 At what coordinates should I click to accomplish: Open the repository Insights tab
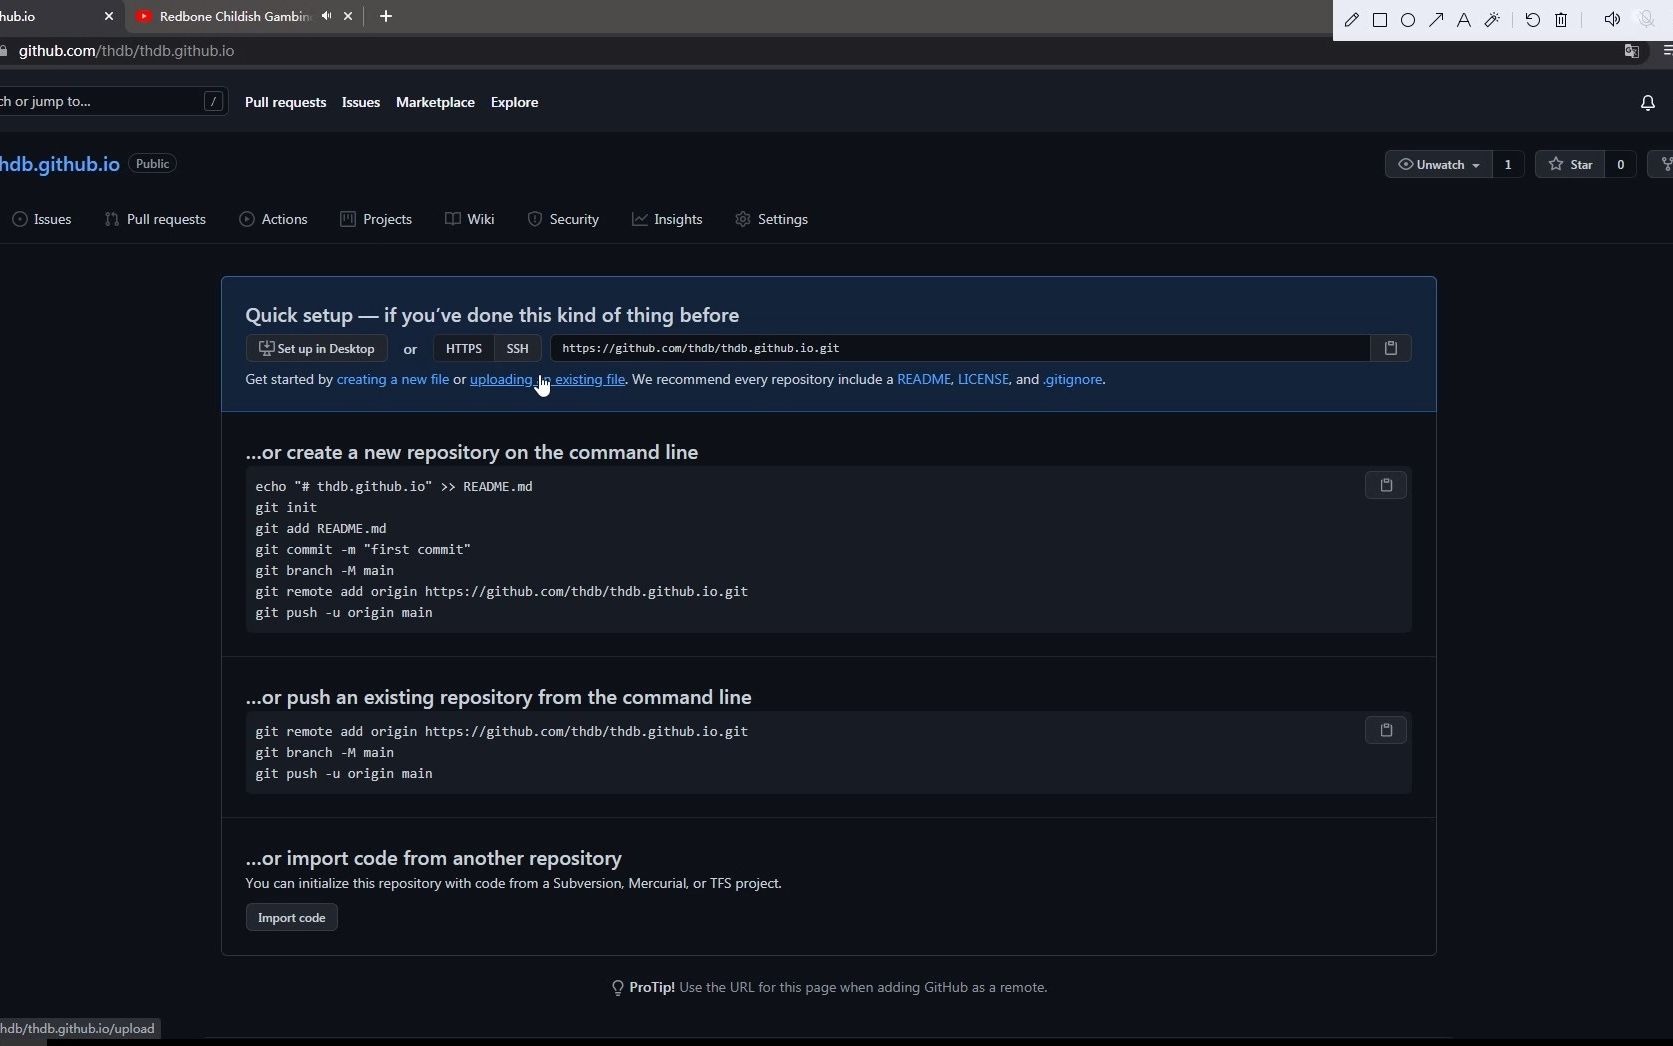point(667,219)
